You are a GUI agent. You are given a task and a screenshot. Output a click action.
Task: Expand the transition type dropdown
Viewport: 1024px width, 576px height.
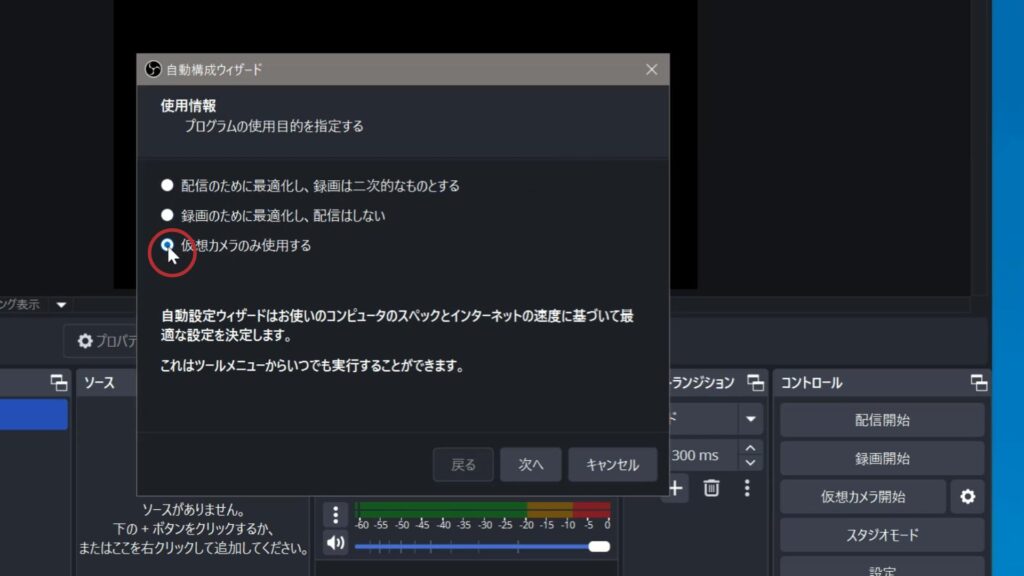coord(750,419)
